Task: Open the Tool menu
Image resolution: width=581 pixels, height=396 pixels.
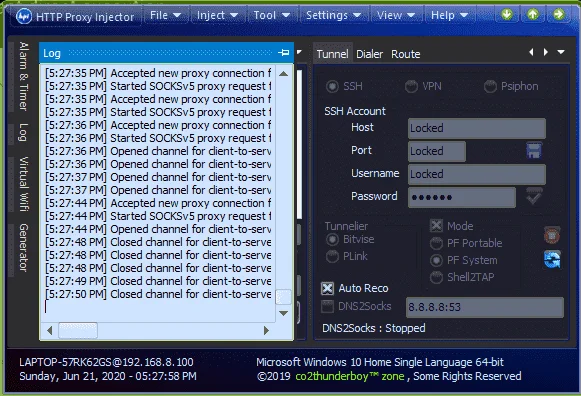Action: click(271, 15)
